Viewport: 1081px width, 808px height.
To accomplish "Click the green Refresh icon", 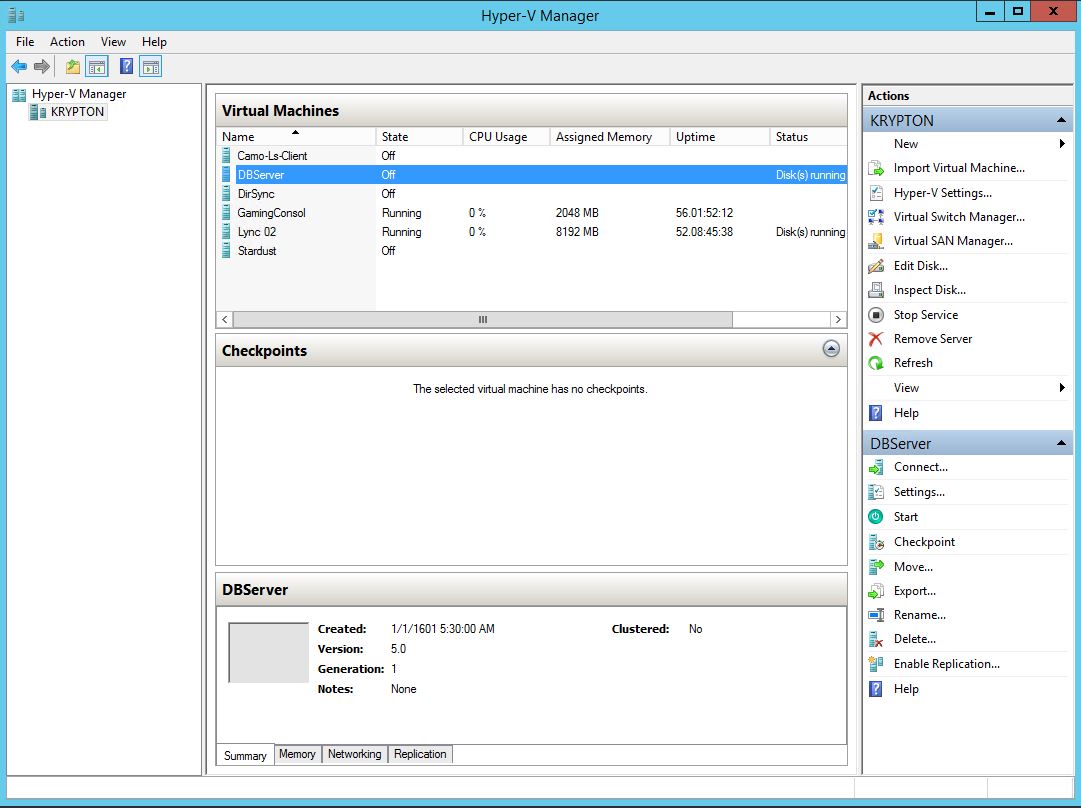I will (876, 363).
